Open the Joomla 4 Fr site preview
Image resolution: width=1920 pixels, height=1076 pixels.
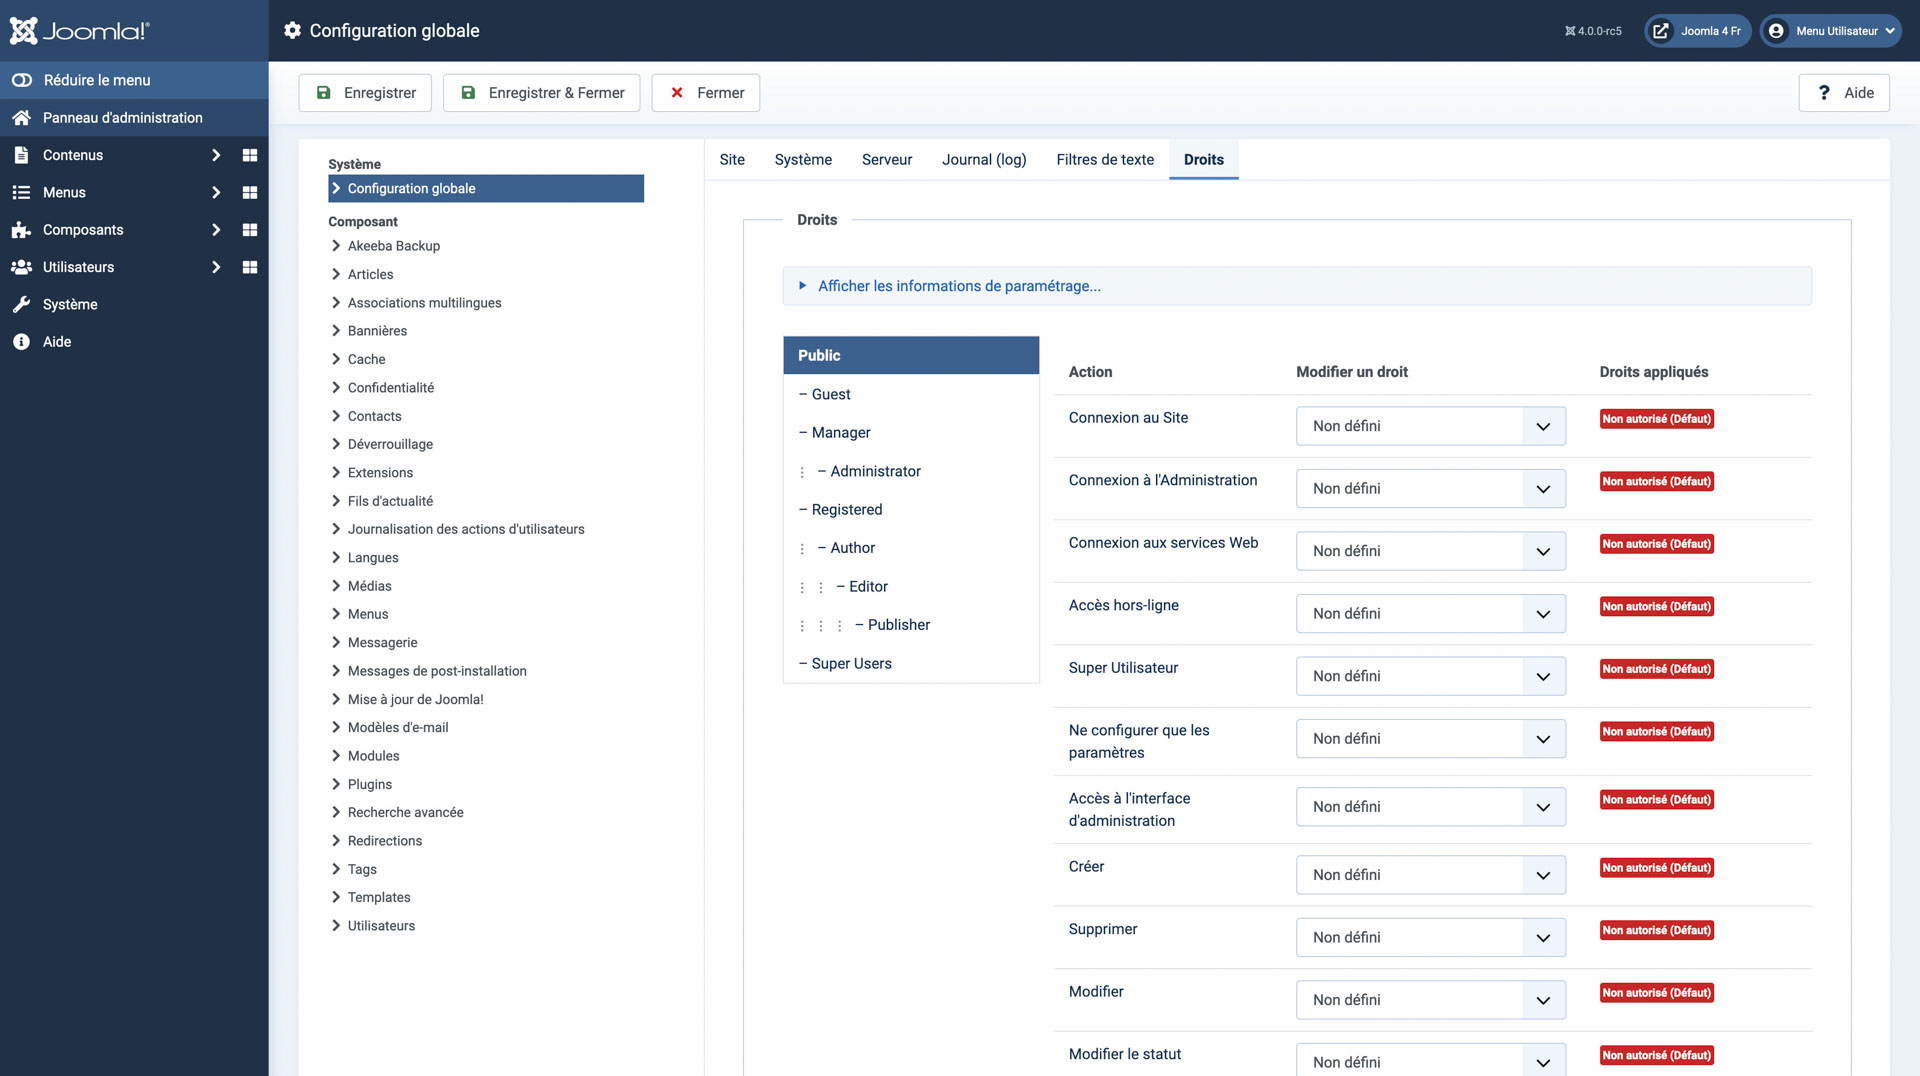pos(1697,31)
